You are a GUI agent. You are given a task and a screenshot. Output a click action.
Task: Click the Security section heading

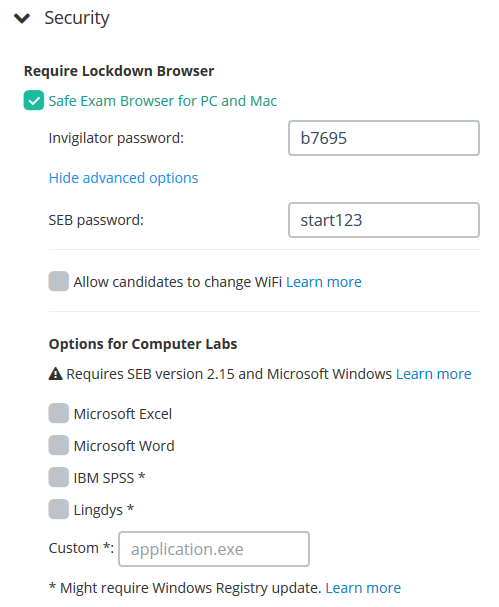pyautogui.click(x=77, y=18)
